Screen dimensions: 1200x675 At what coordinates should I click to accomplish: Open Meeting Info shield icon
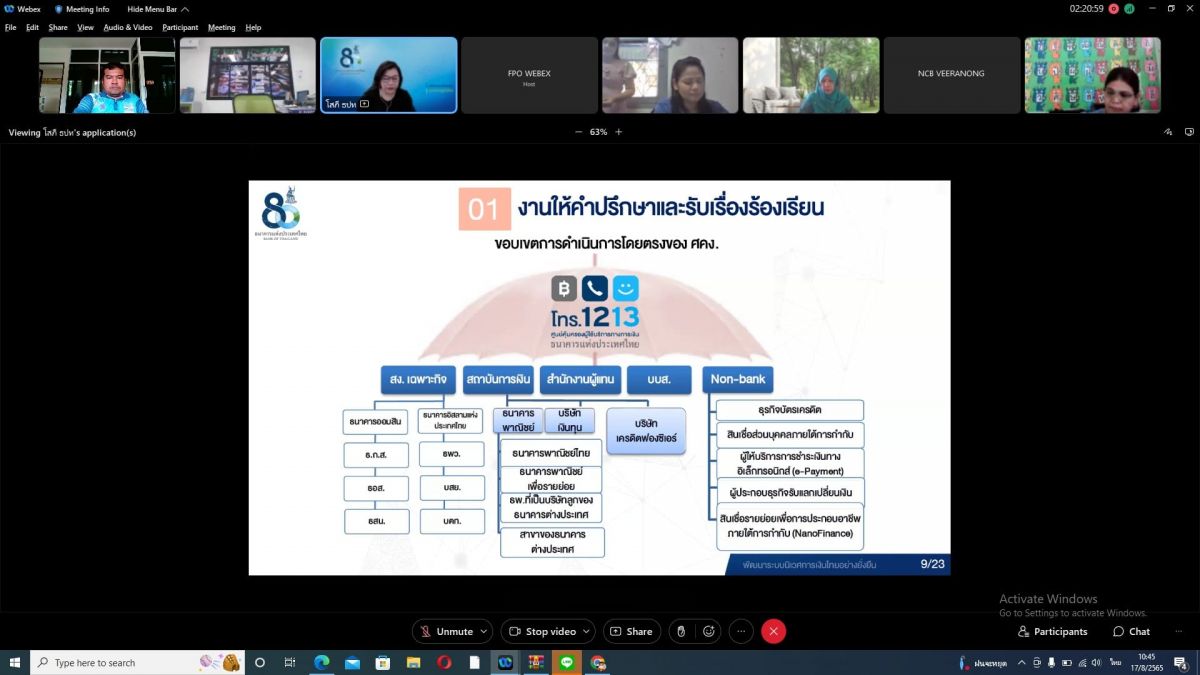coord(59,9)
